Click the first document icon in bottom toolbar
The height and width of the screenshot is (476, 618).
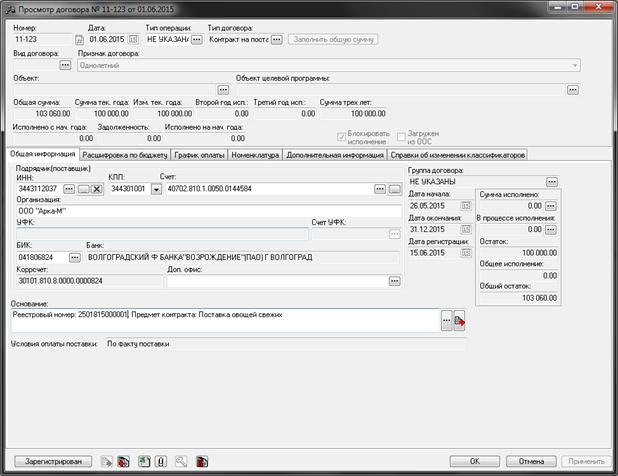tap(107, 461)
